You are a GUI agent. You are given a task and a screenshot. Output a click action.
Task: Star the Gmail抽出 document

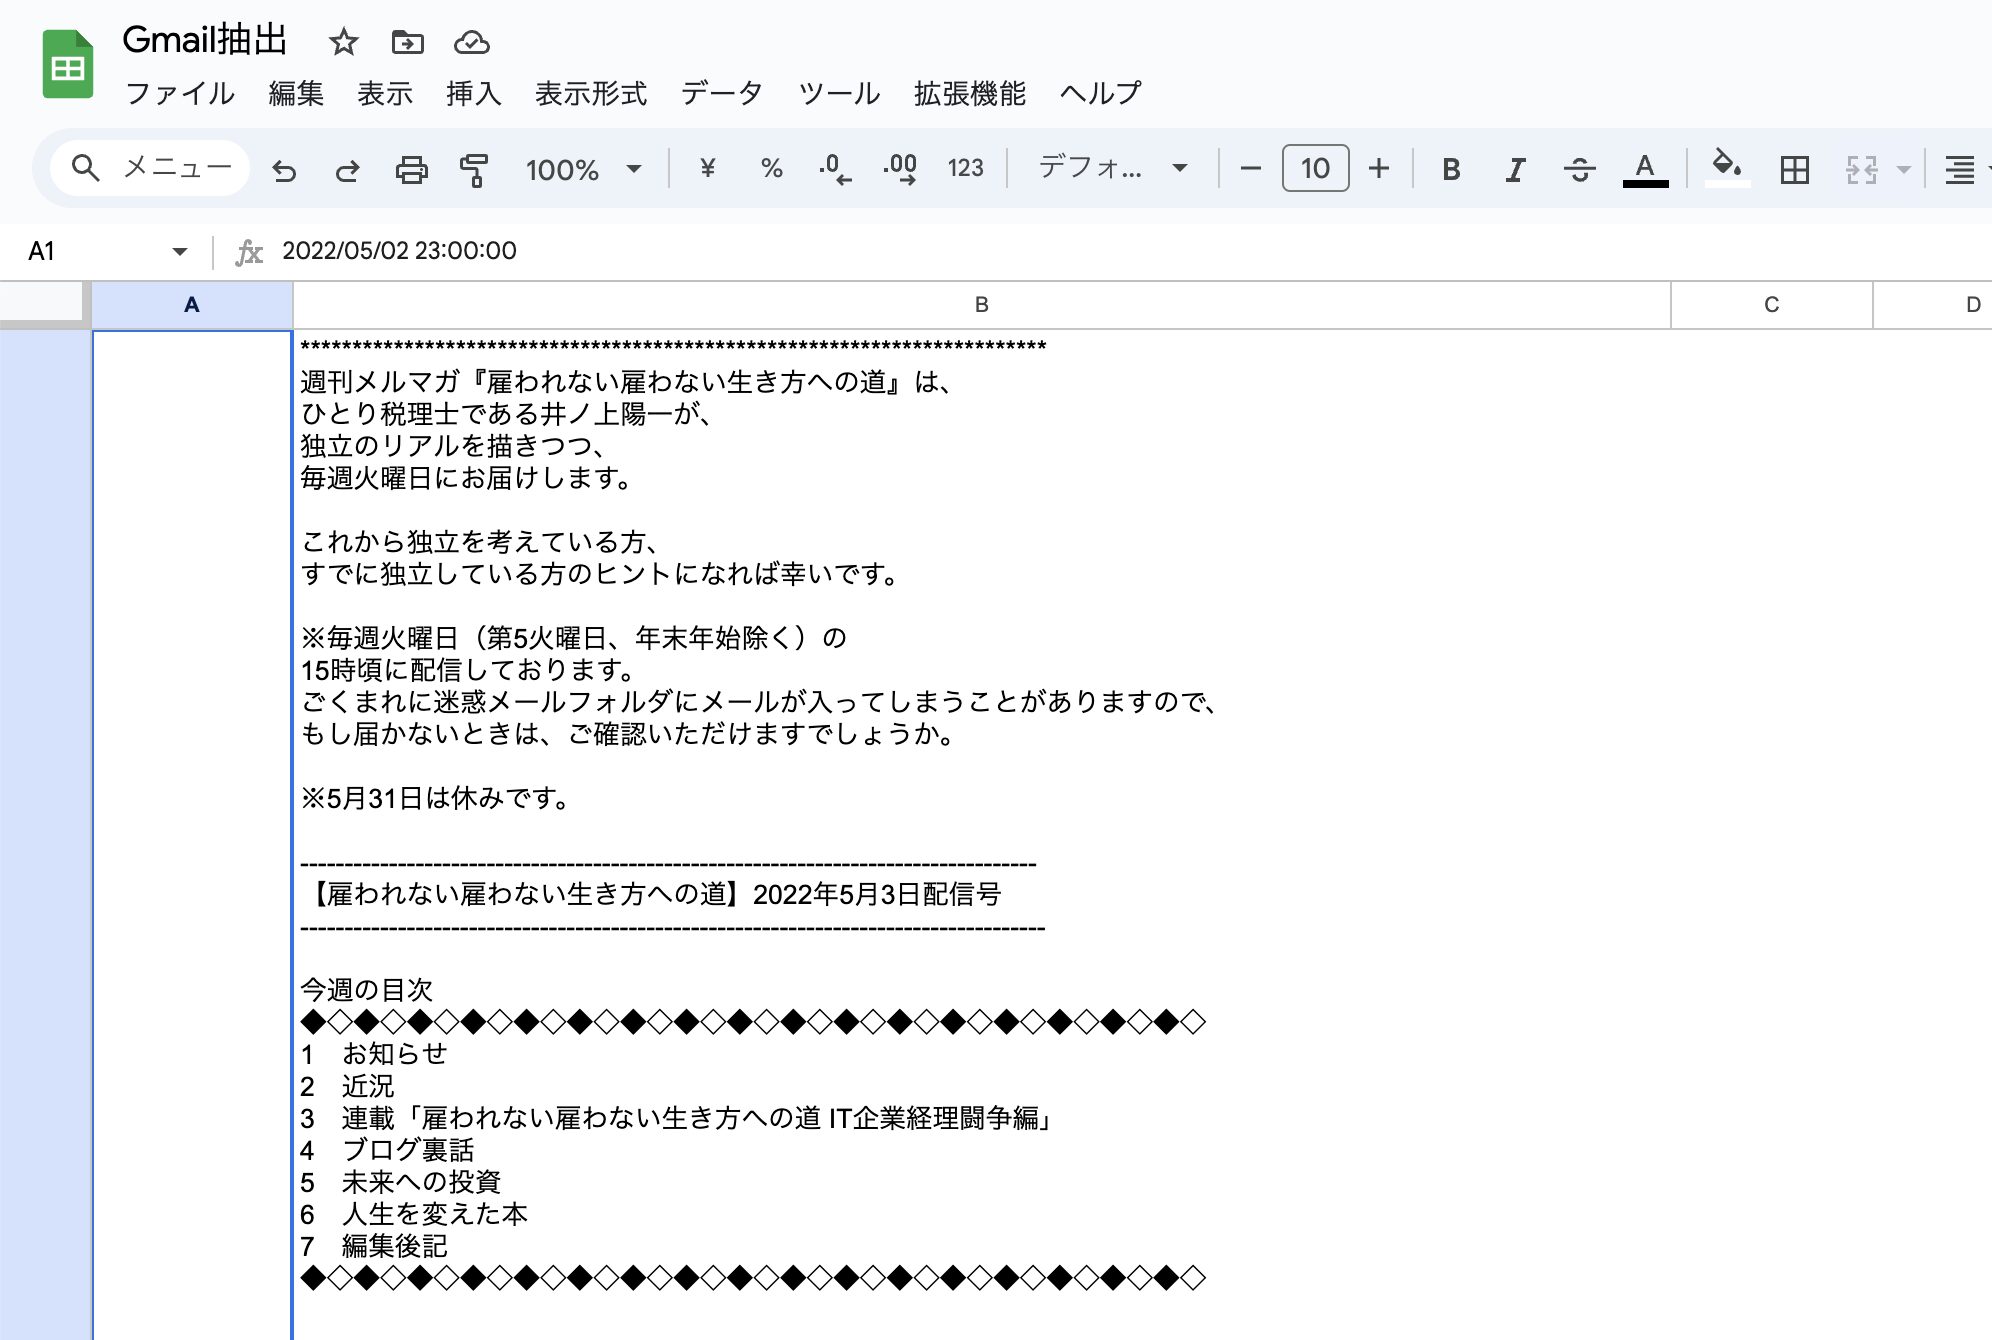343,42
